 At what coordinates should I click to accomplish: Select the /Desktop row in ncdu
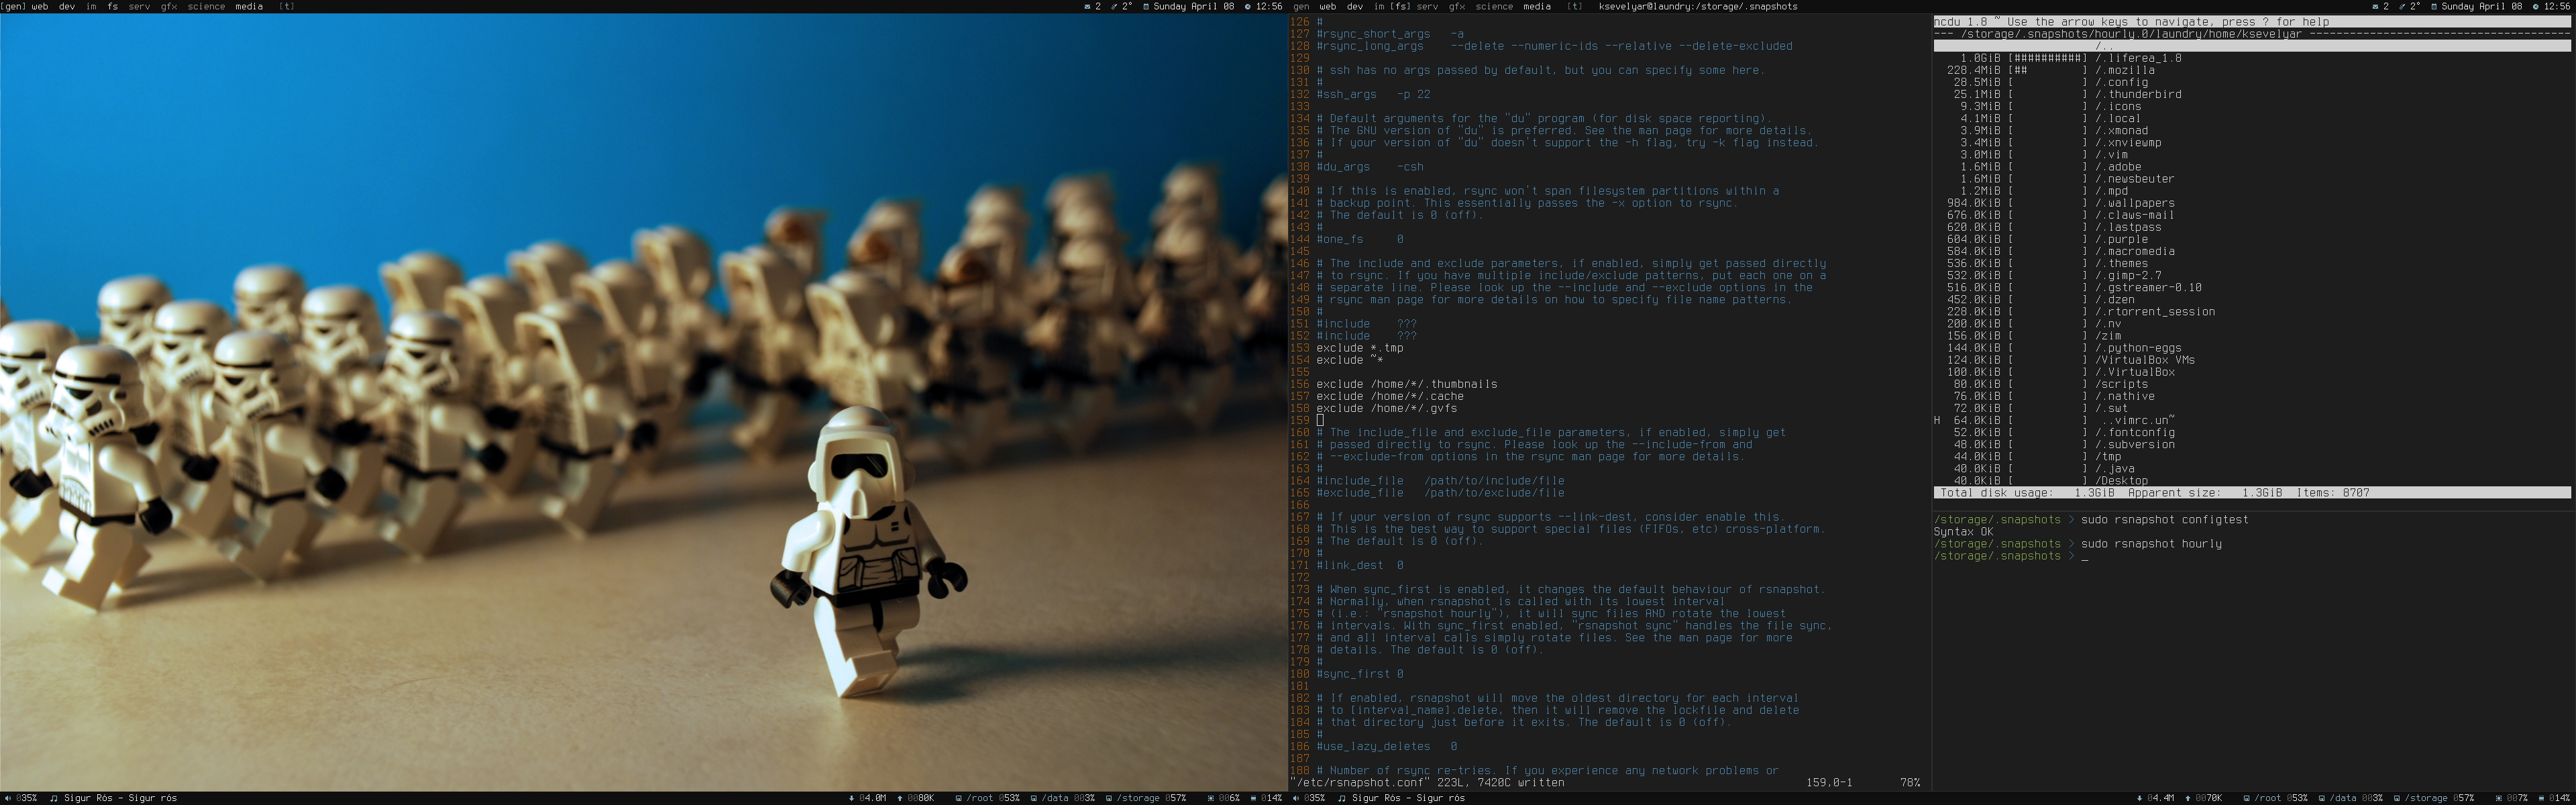tap(2252, 481)
